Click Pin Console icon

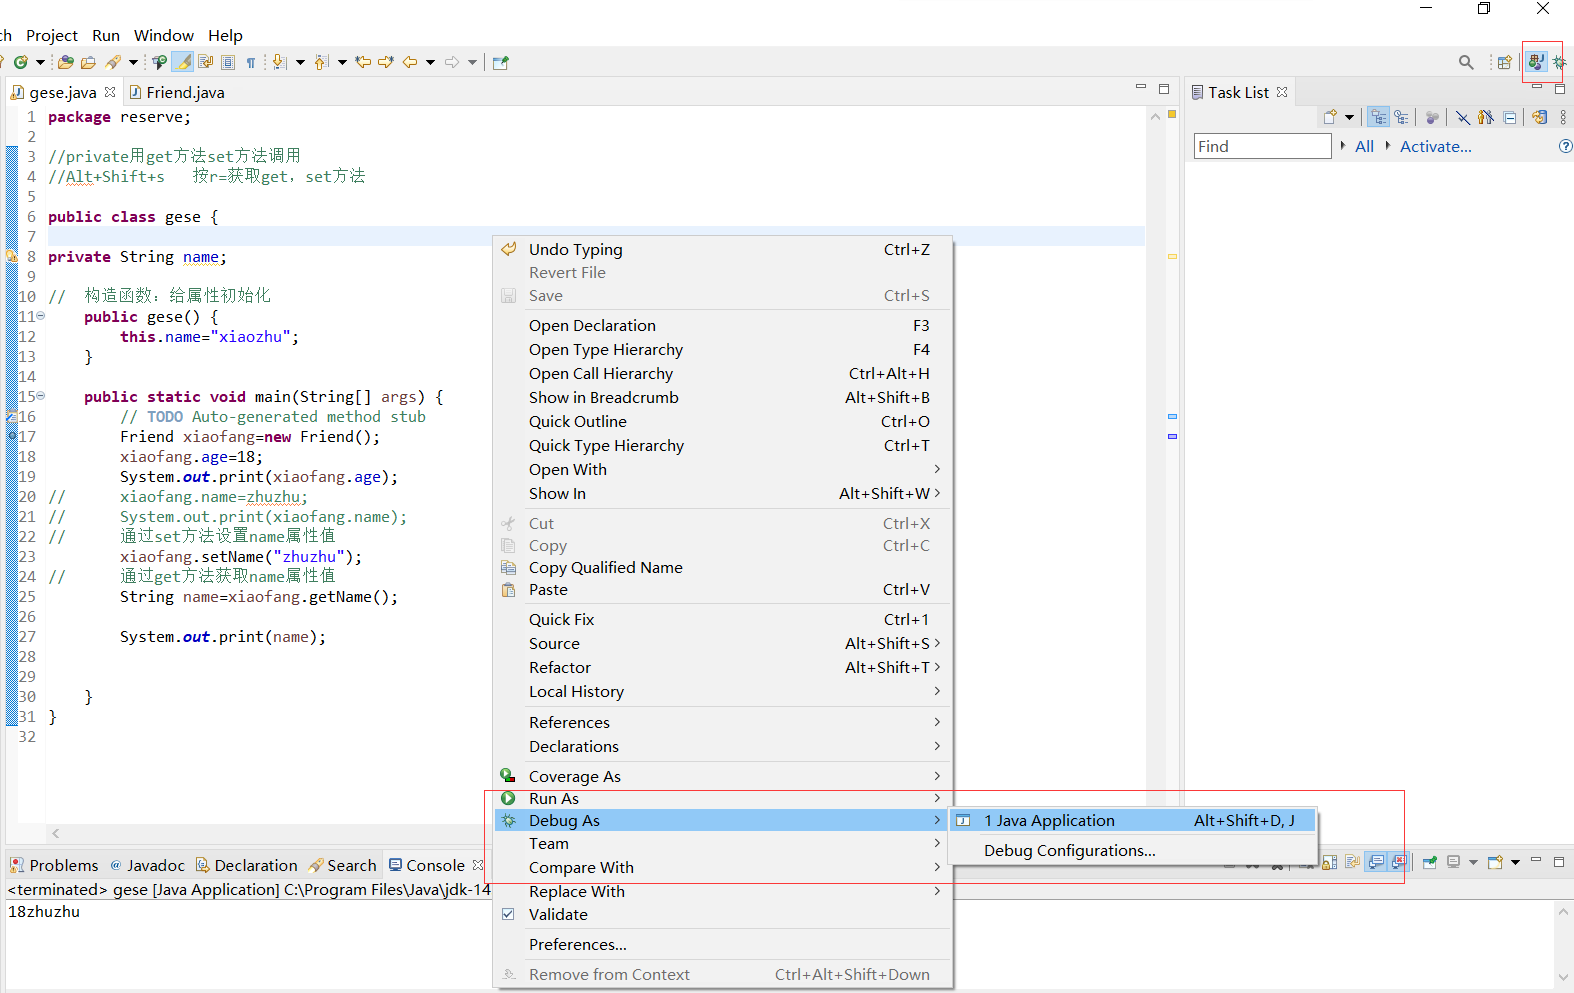point(1429,862)
